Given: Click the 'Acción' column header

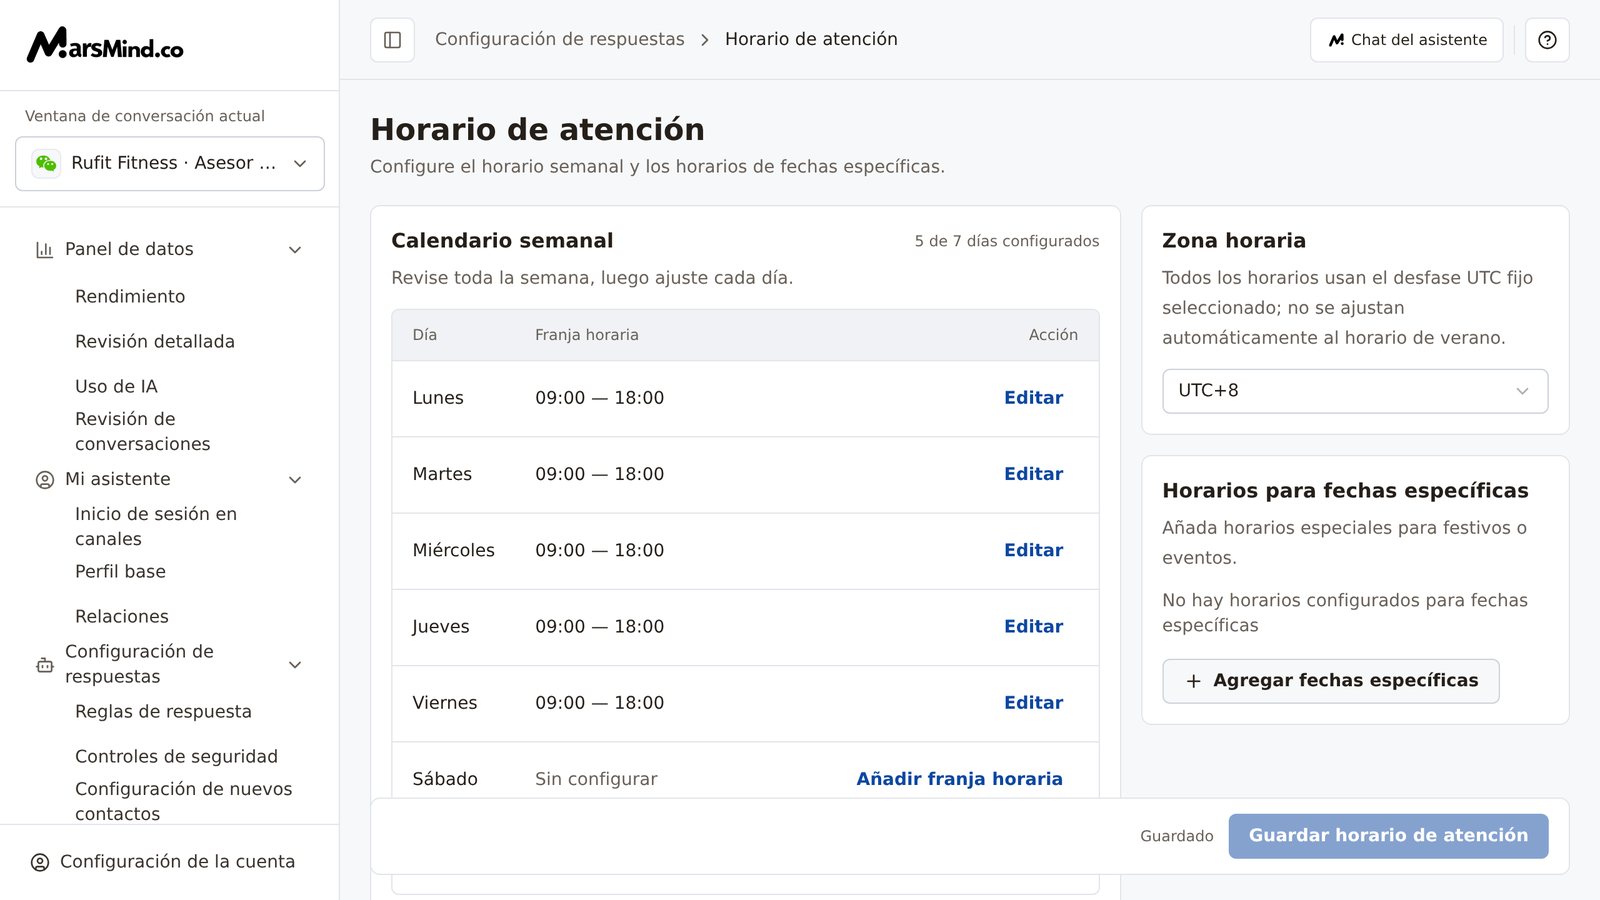Looking at the screenshot, I should click(1053, 335).
